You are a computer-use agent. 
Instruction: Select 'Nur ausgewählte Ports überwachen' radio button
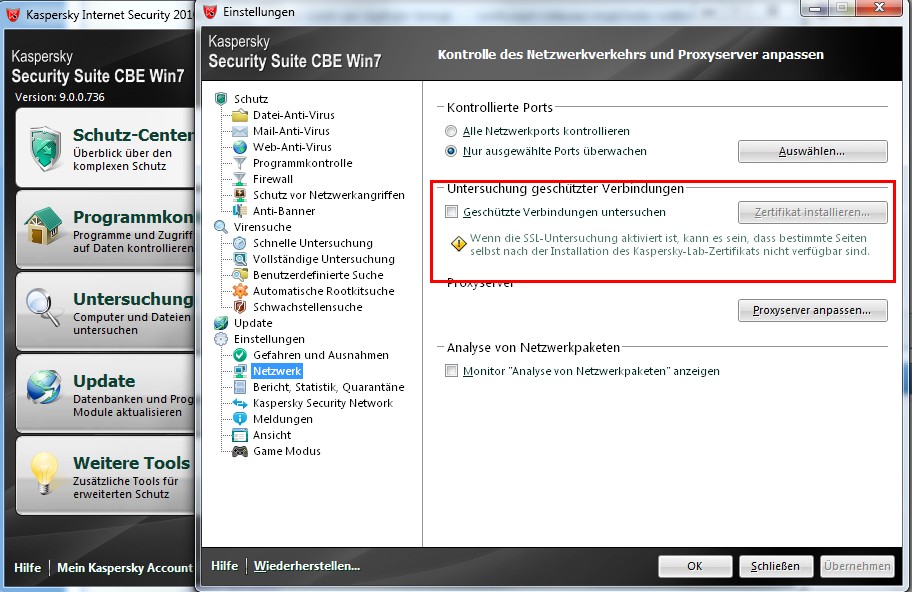coord(451,151)
